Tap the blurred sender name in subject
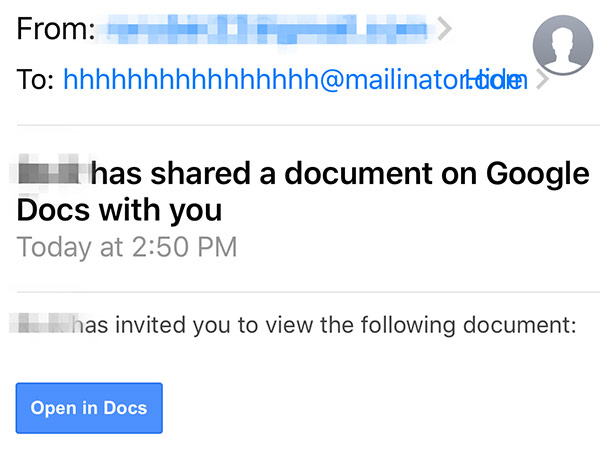The height and width of the screenshot is (450, 600). click(x=52, y=175)
